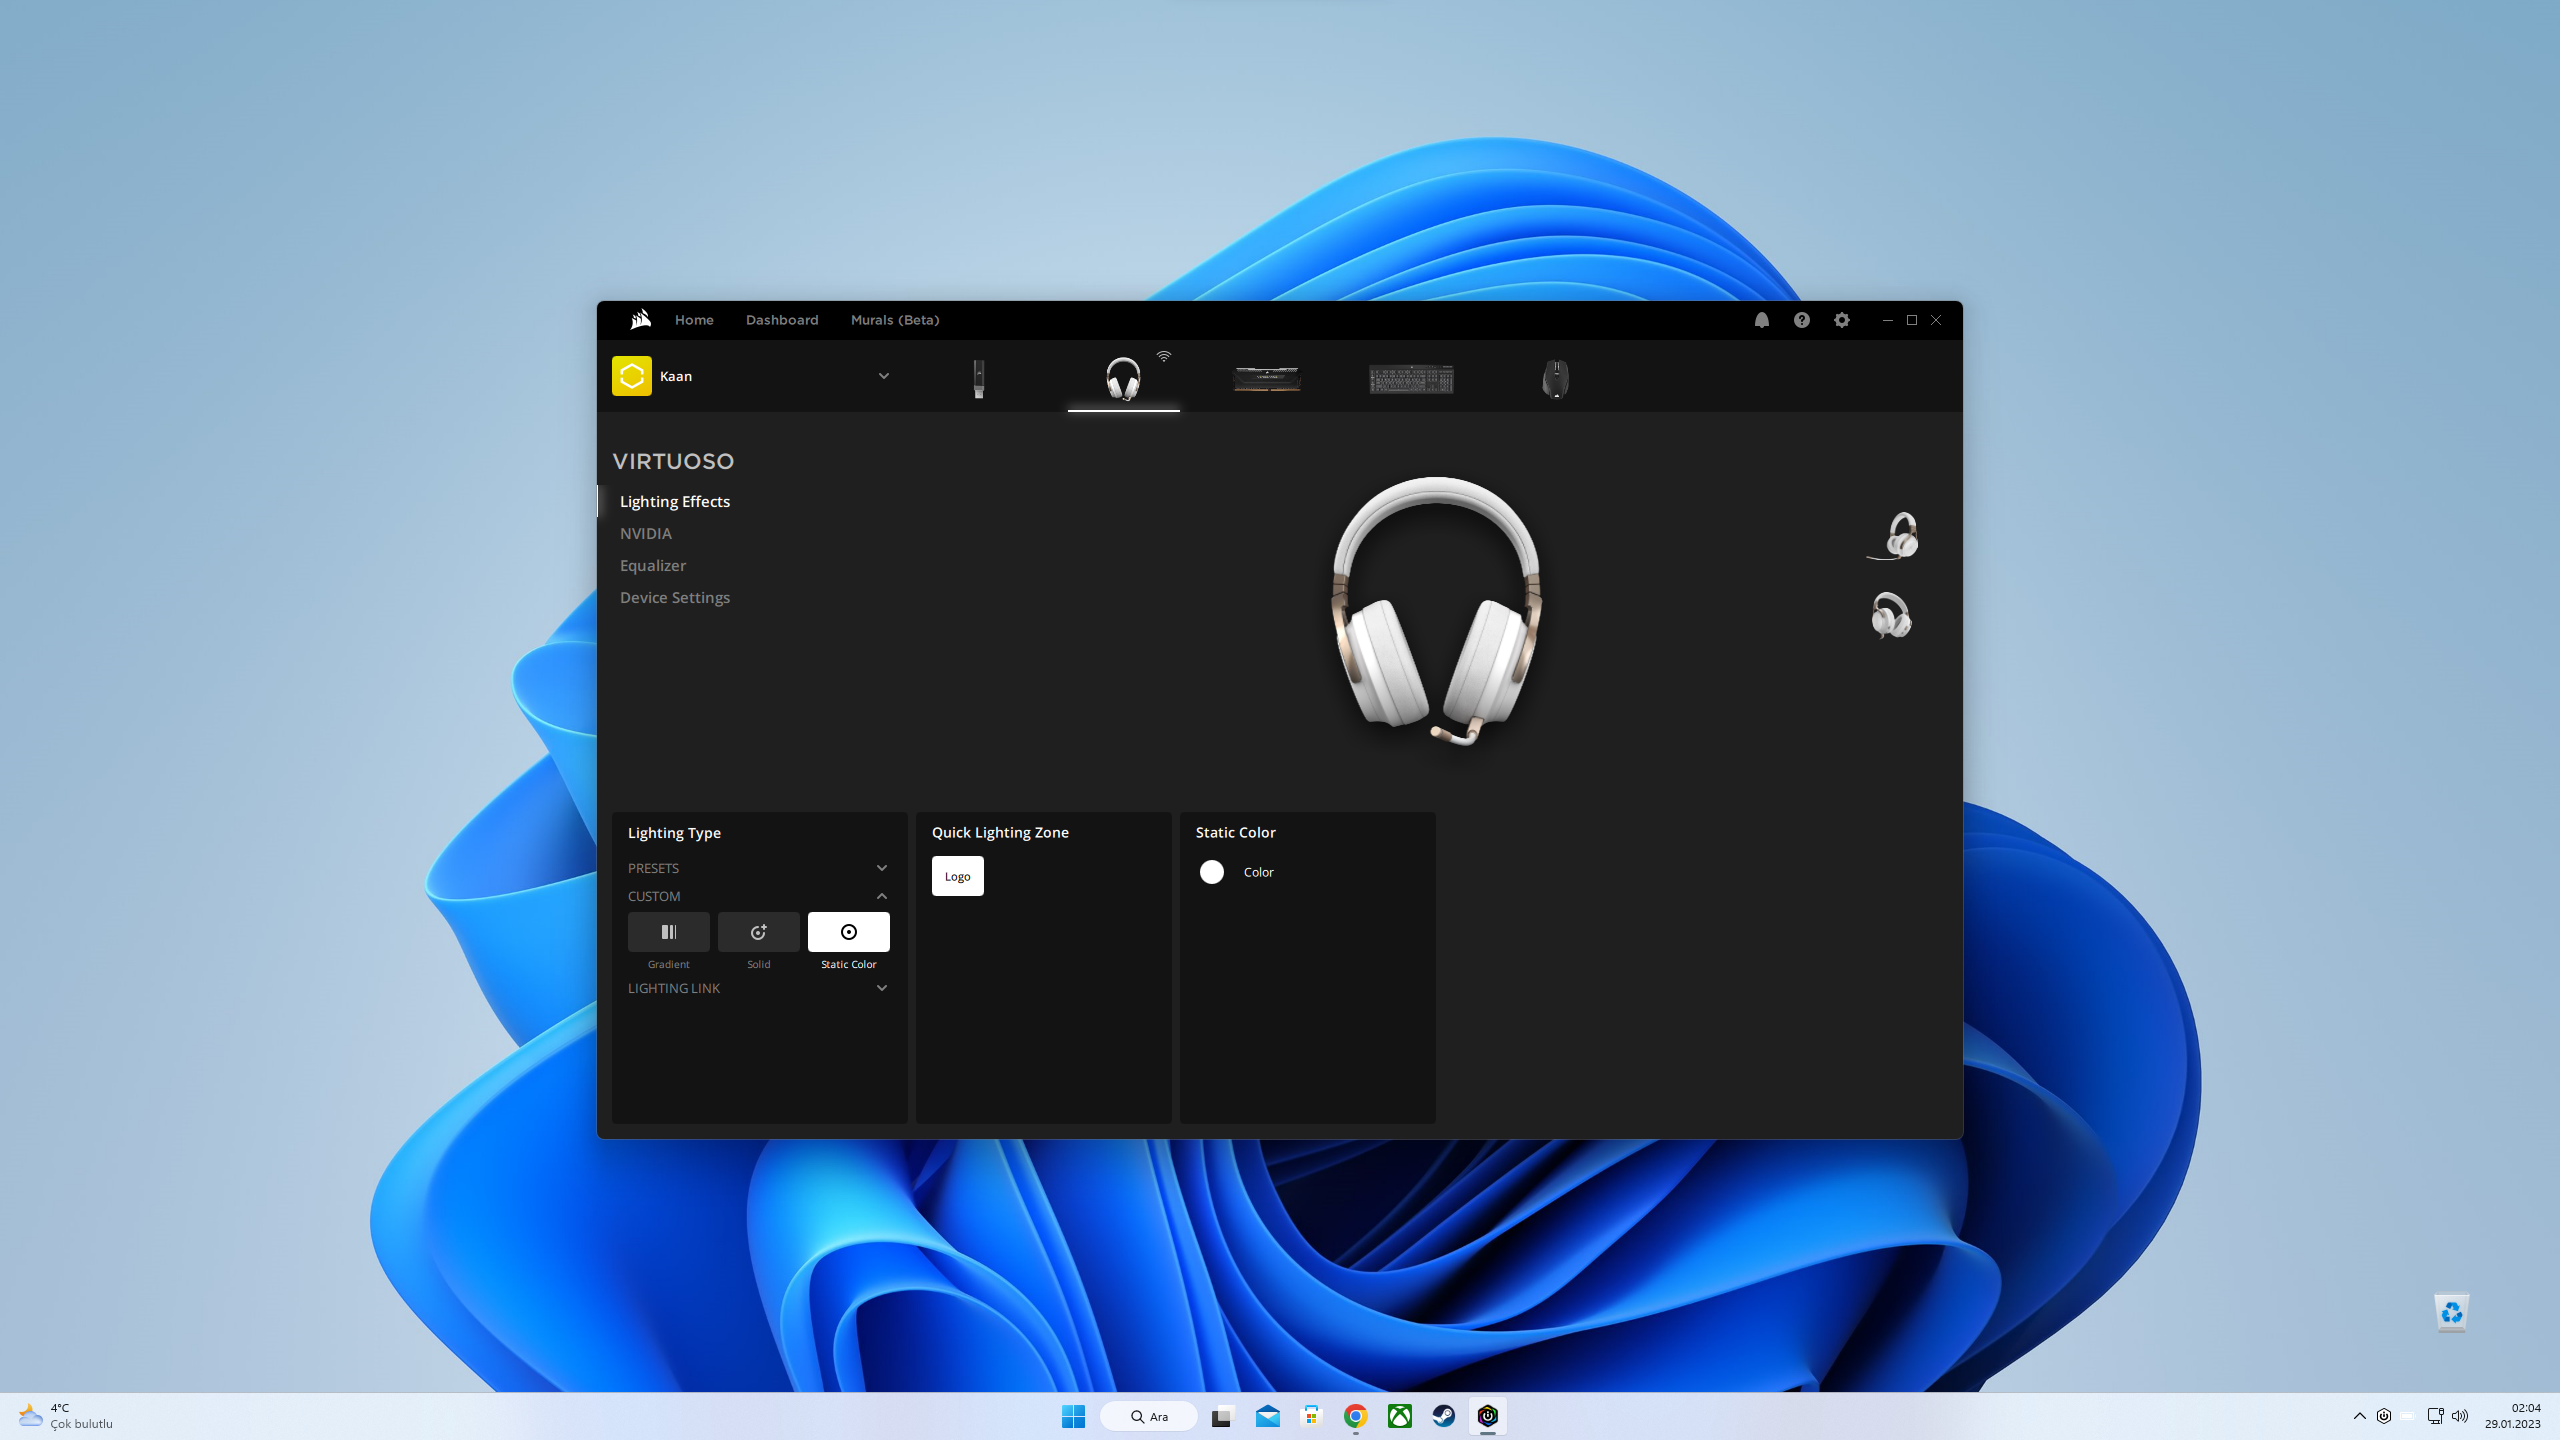Viewport: 2560px width, 1440px height.
Task: Select the headset stand device icon
Action: (979, 379)
